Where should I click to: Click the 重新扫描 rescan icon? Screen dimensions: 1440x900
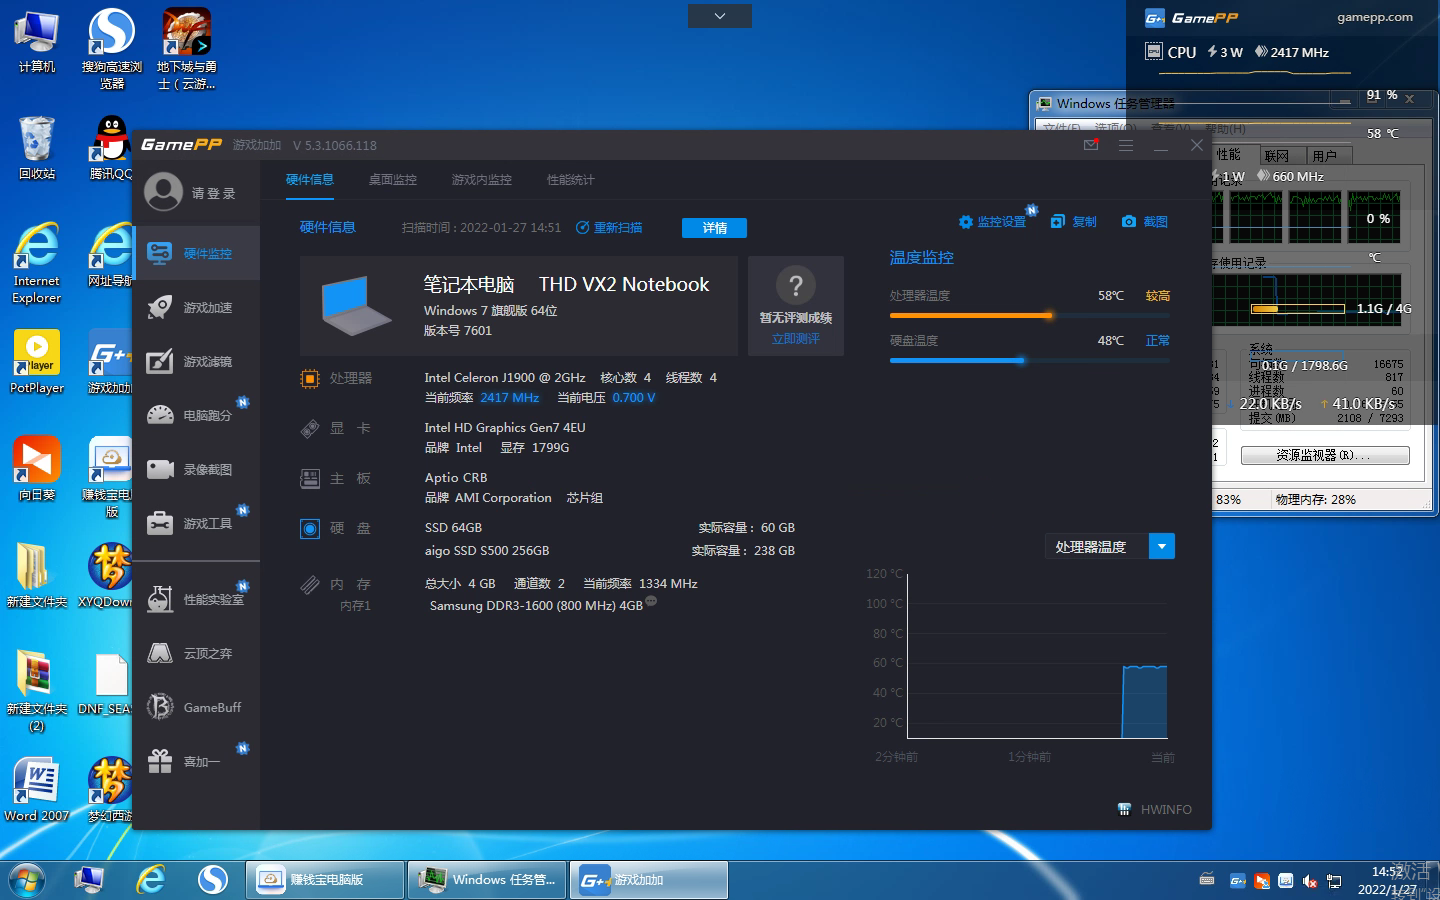(583, 228)
